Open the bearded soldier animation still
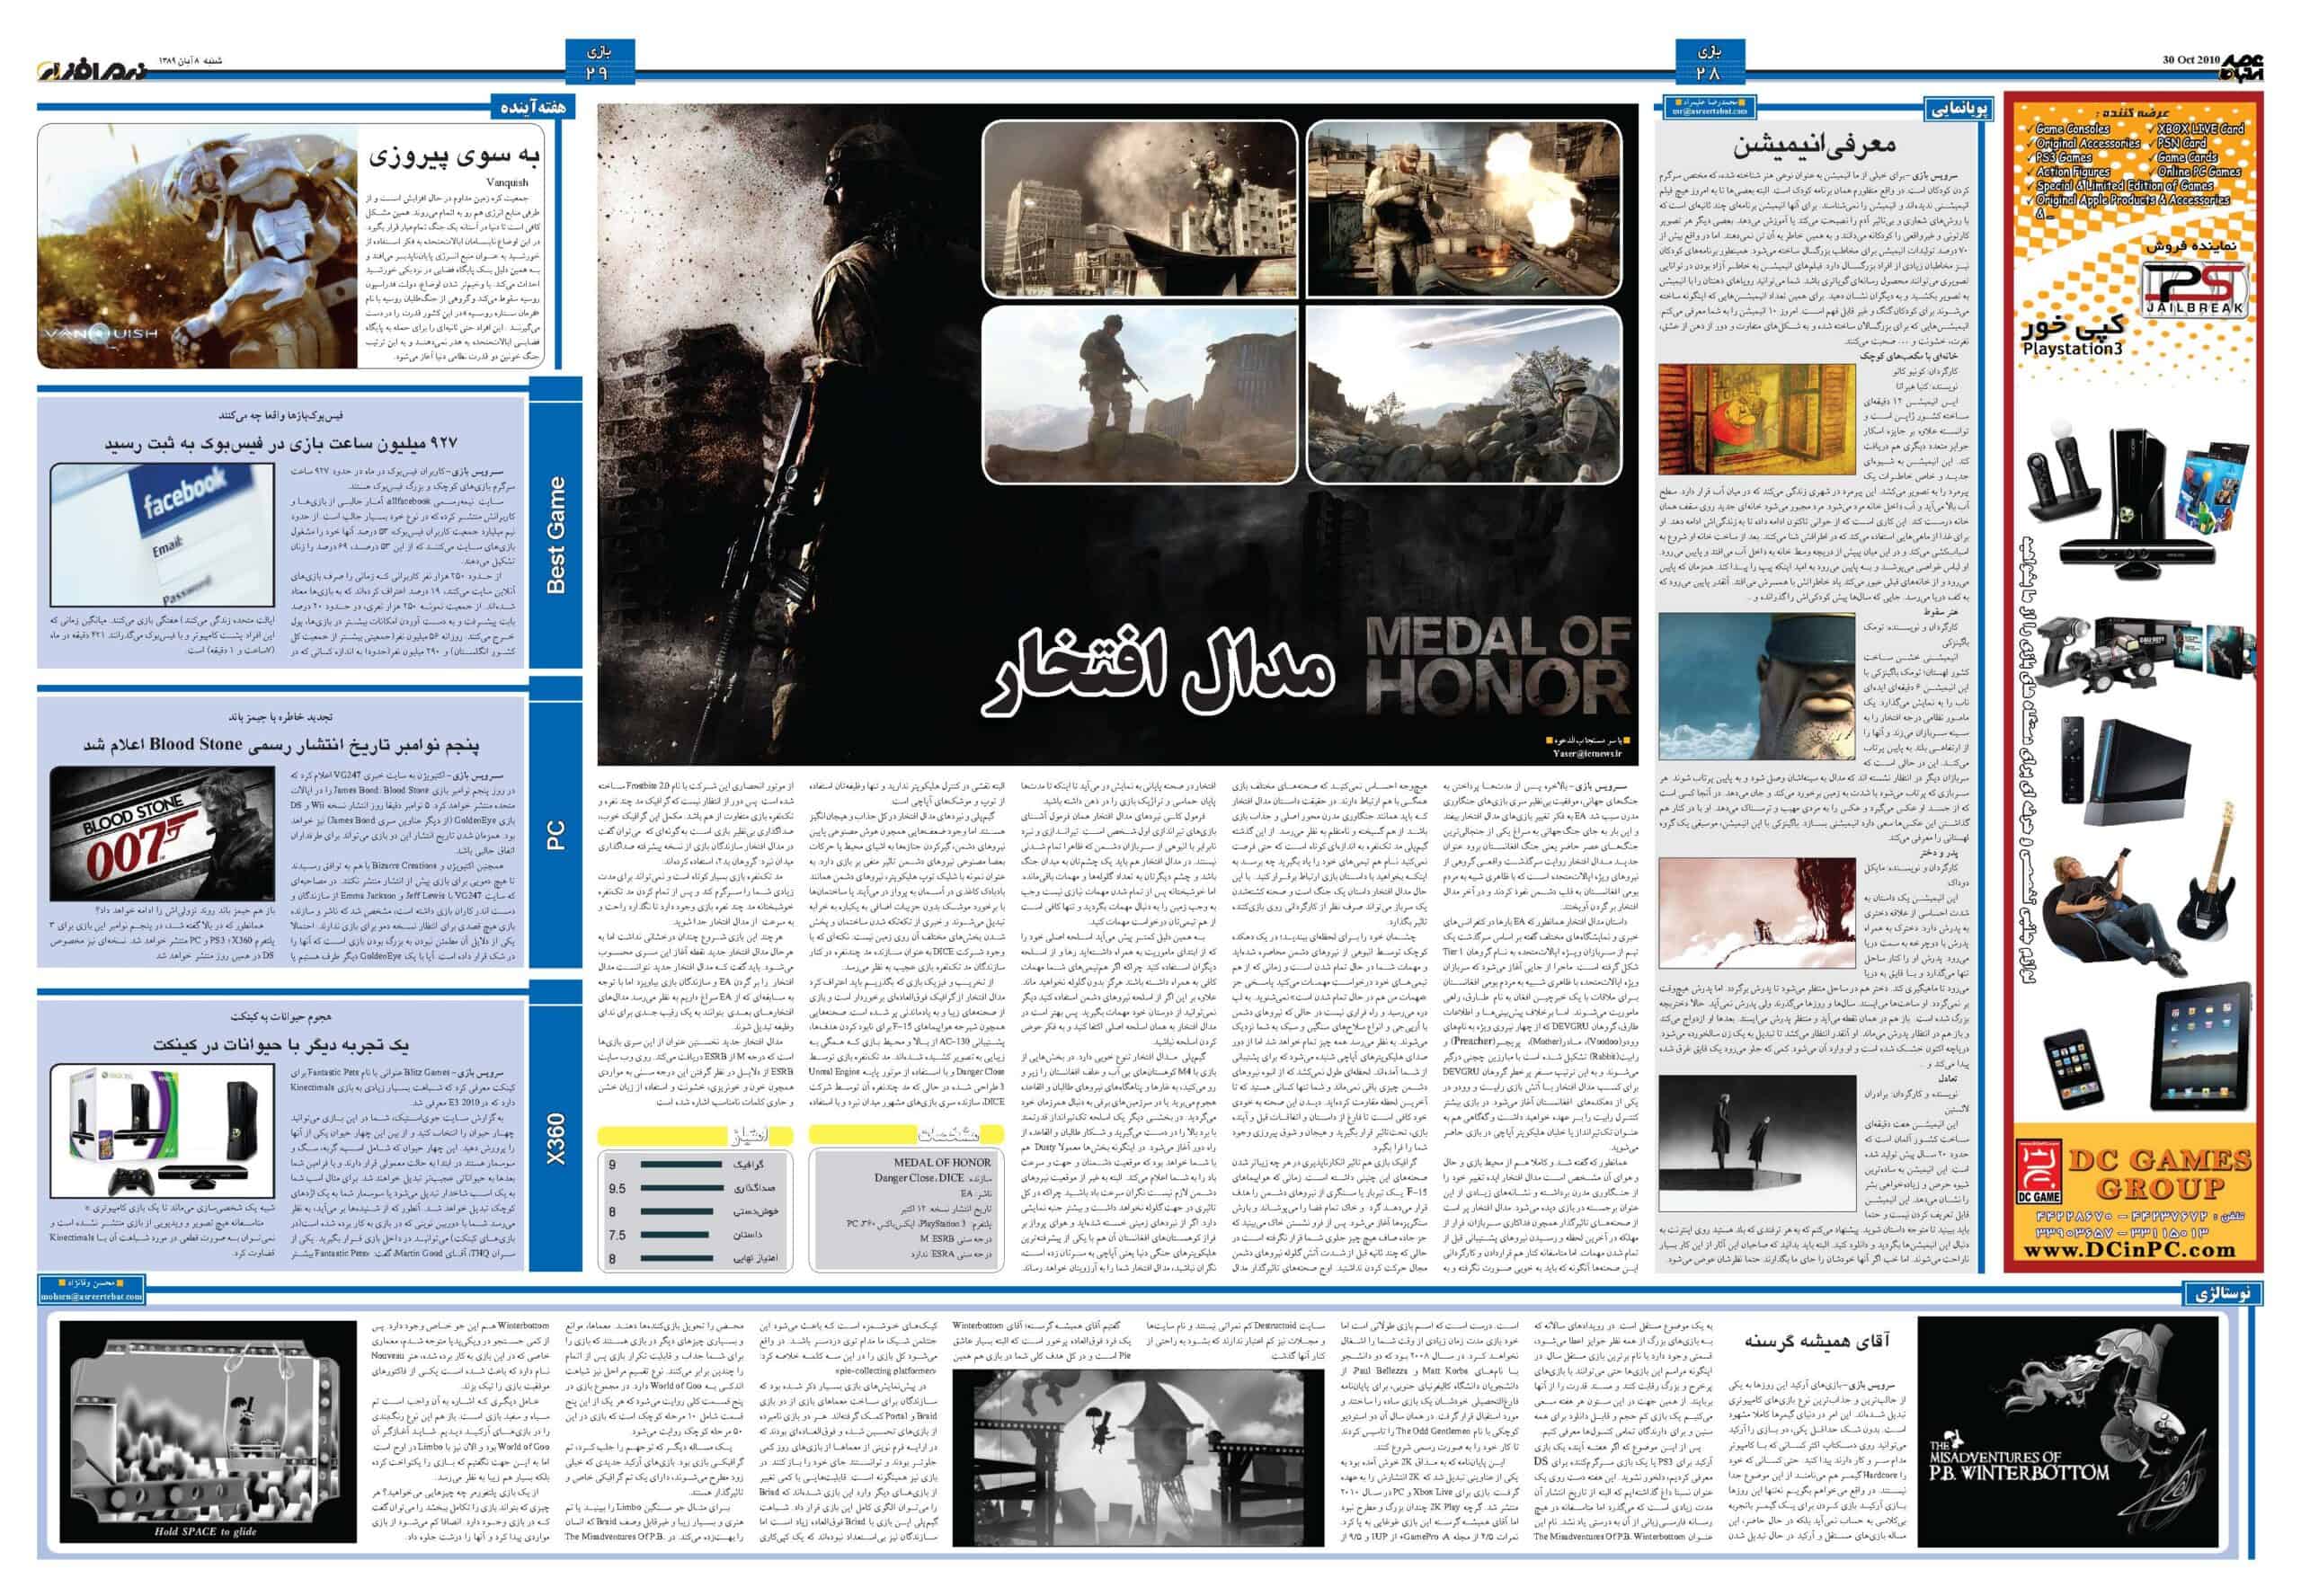The width and height of the screenshot is (2301, 1596). [x=1756, y=686]
